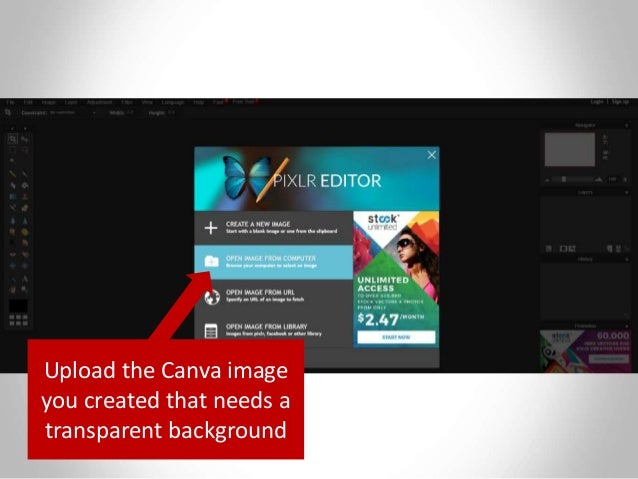Choose Create a New Image
Viewport: 638px width, 479px height.
coord(273,228)
